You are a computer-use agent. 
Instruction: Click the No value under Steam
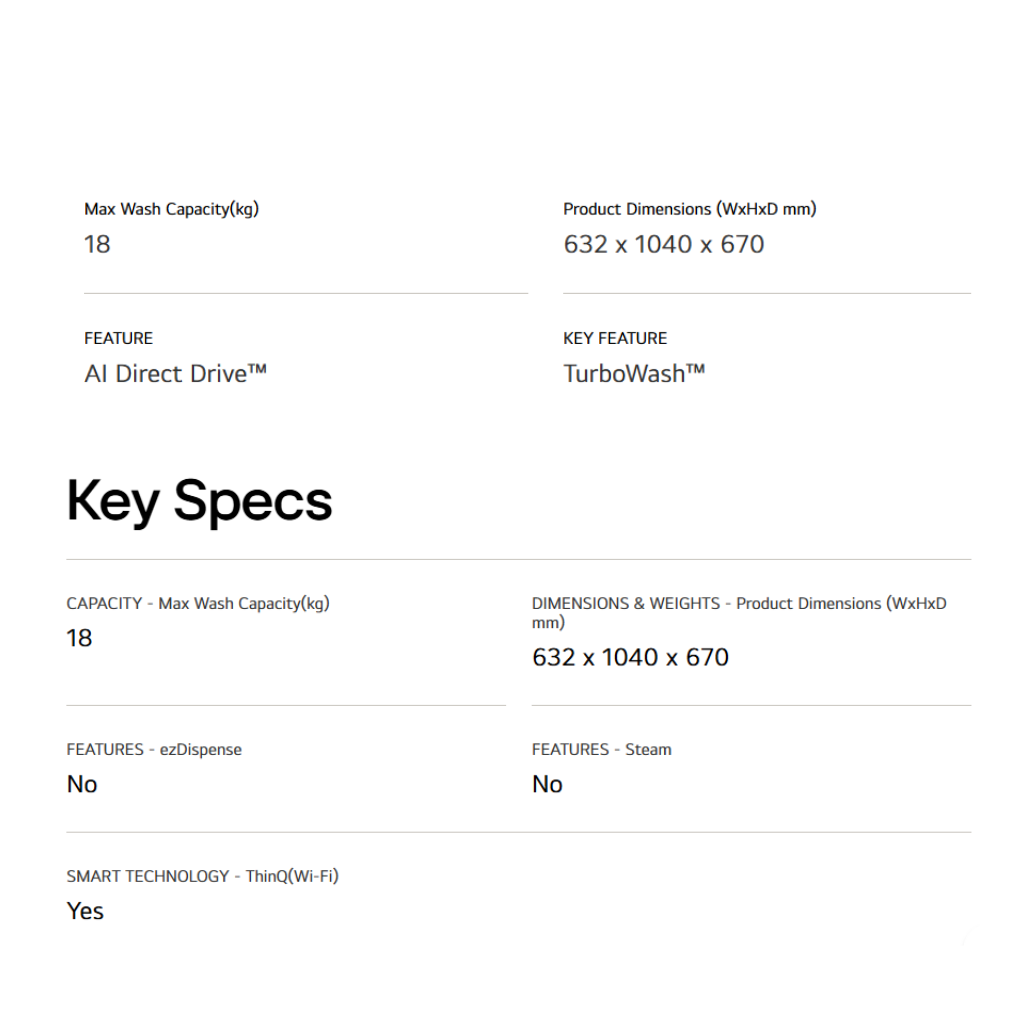(x=547, y=784)
